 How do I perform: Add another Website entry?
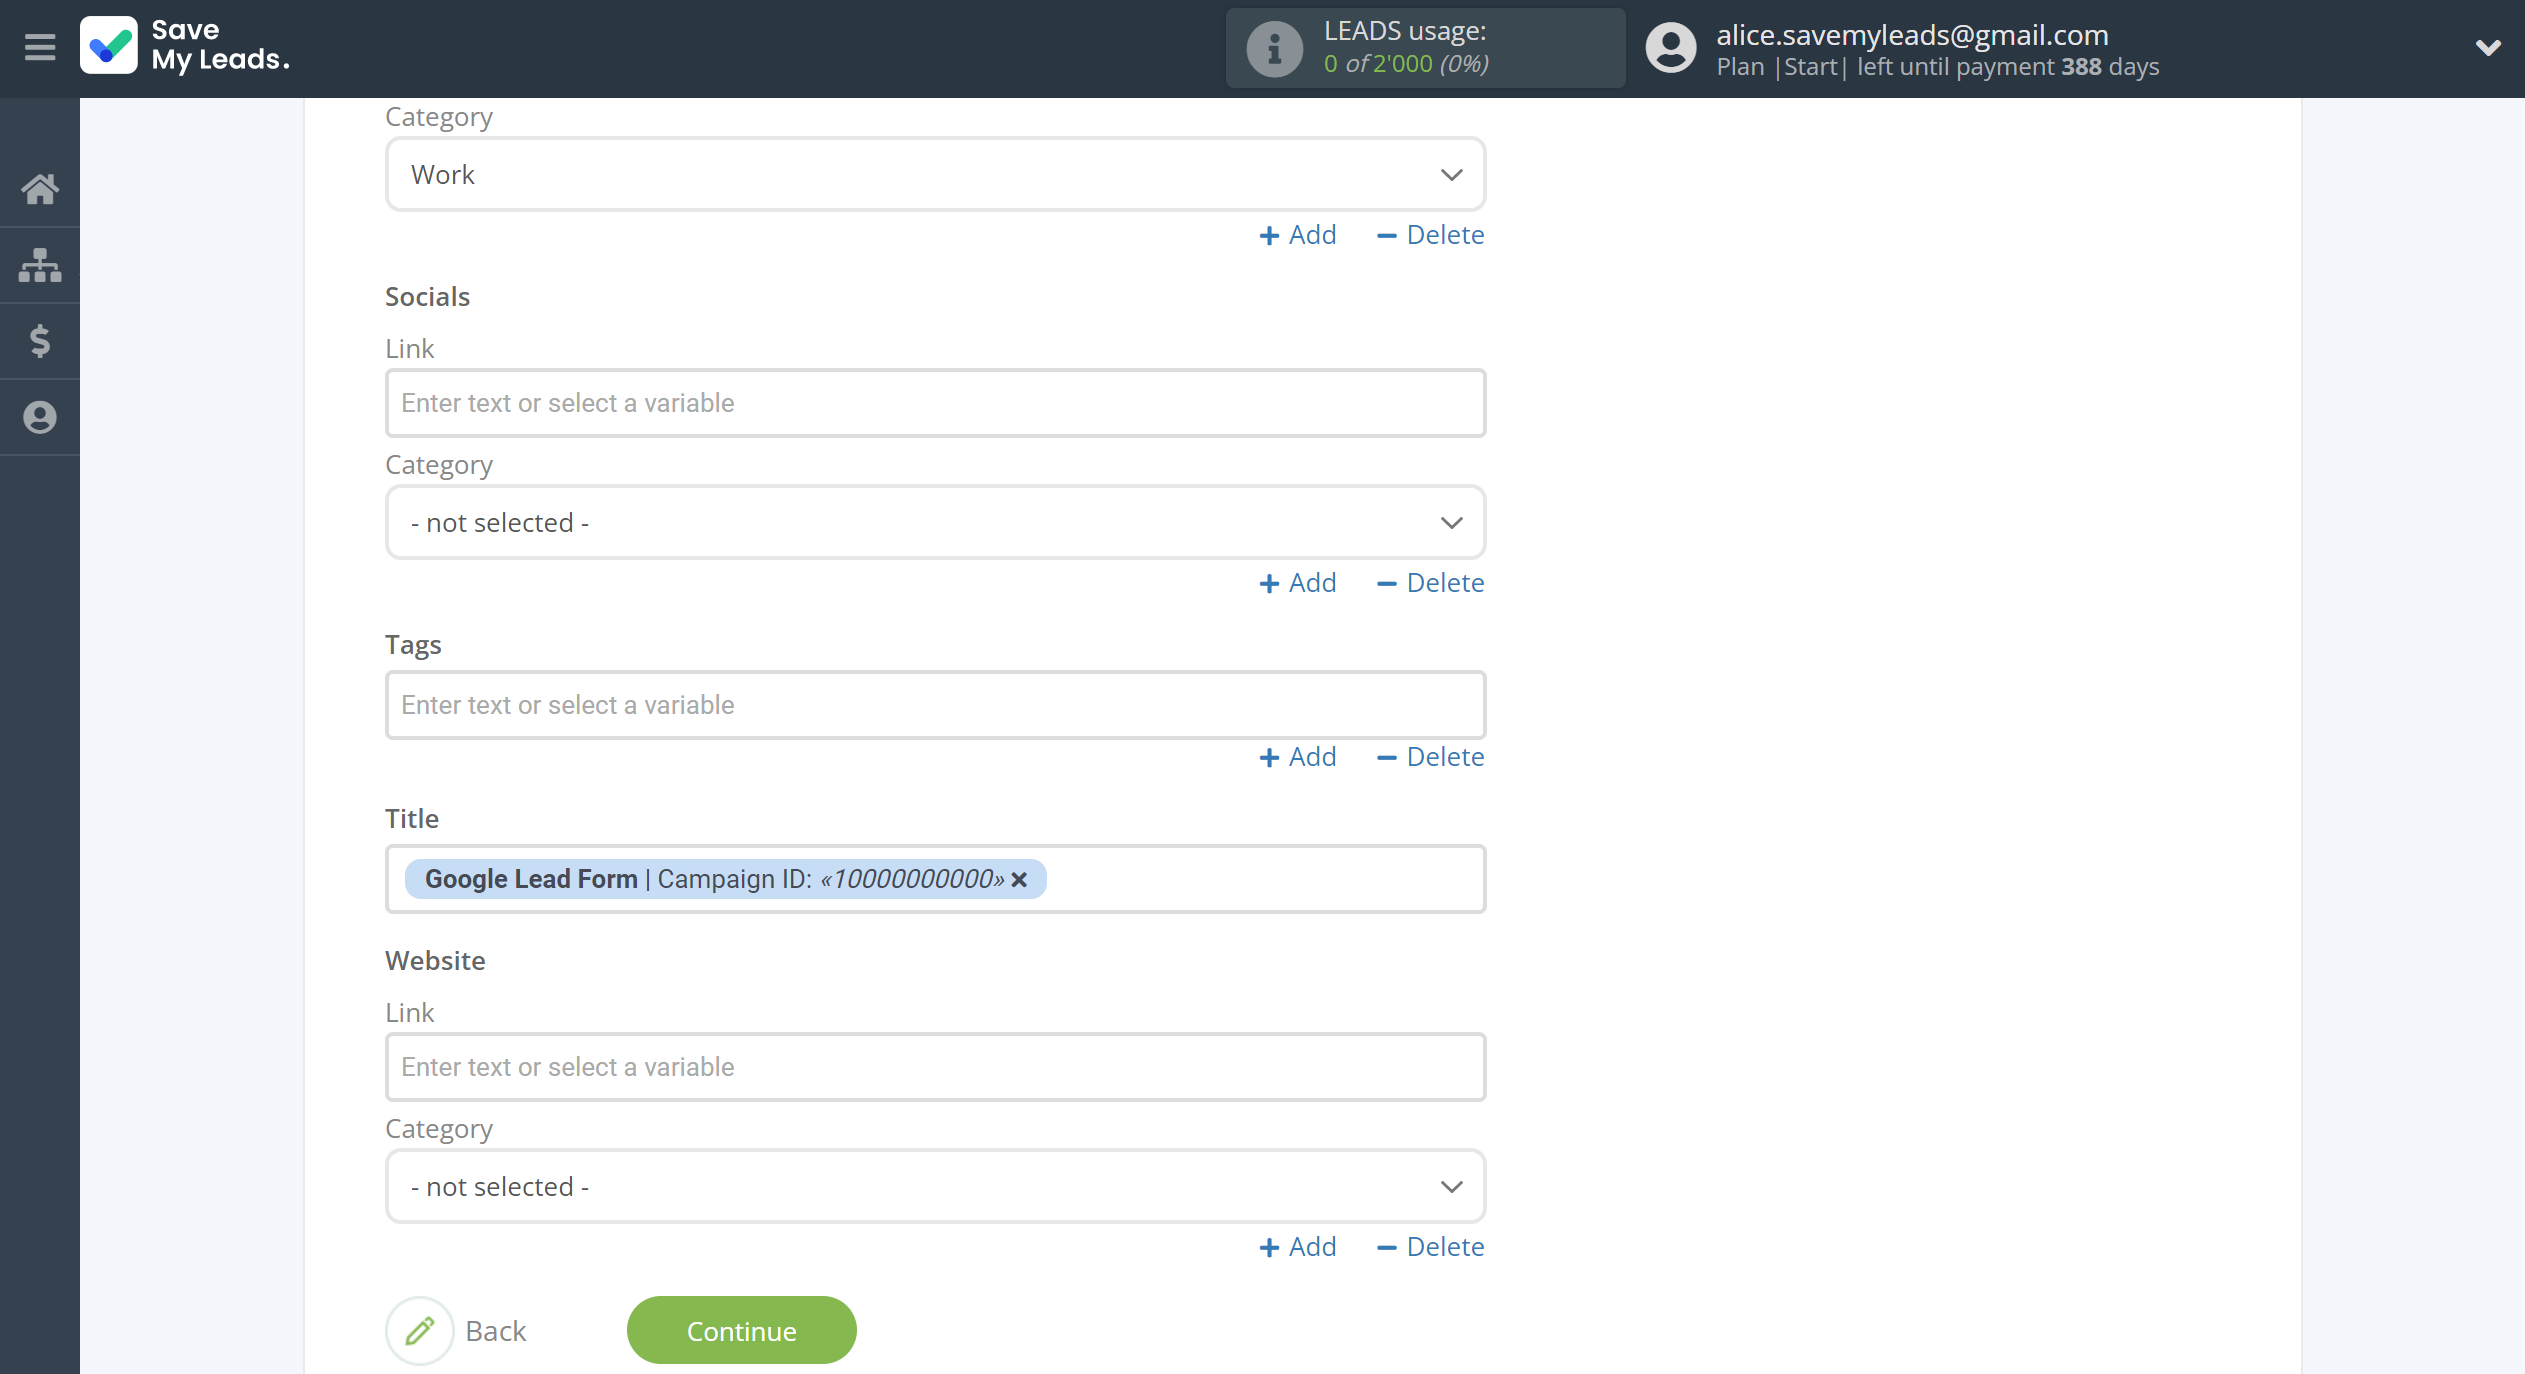[1298, 1247]
